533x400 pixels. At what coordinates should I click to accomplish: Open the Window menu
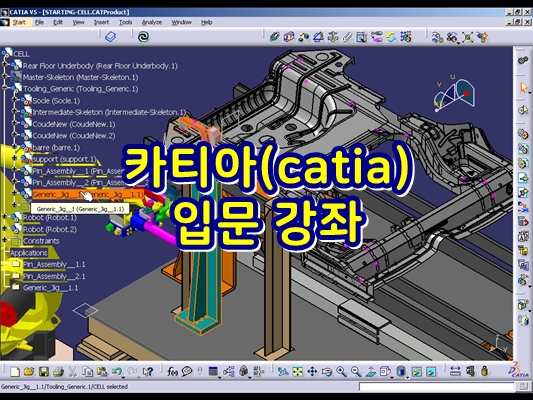point(182,22)
